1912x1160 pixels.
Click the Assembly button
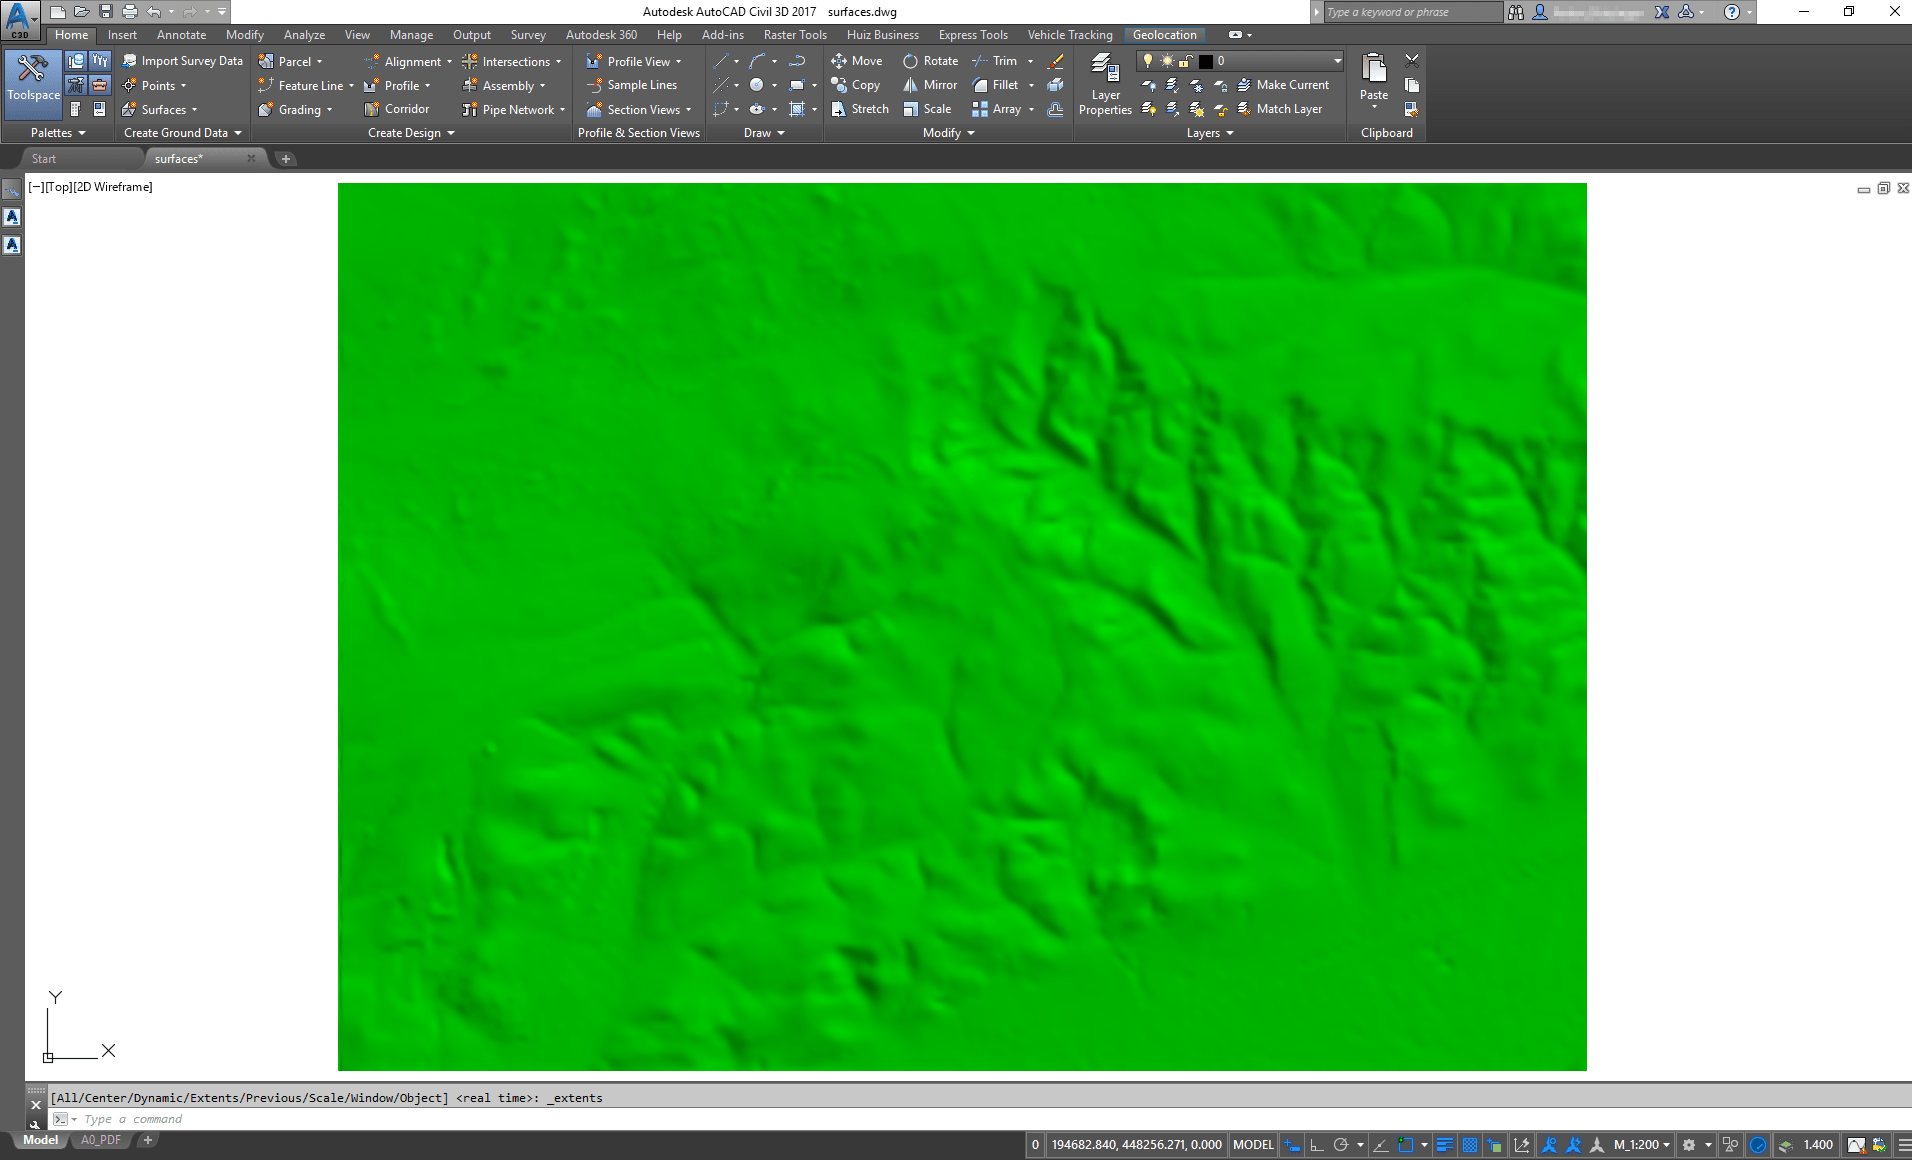tap(504, 85)
